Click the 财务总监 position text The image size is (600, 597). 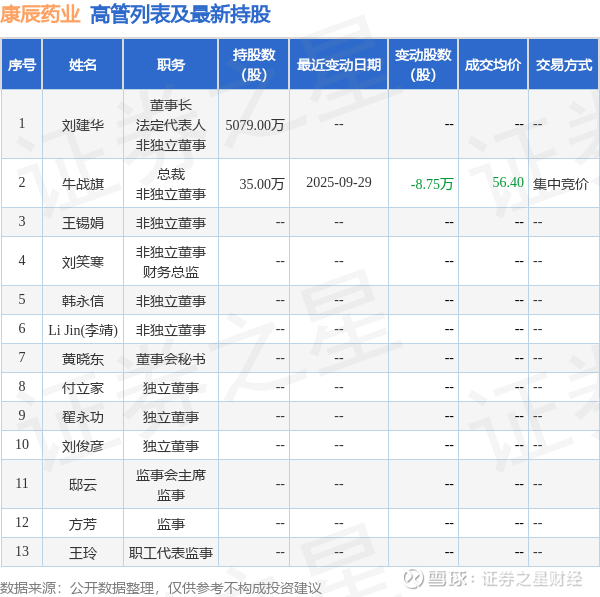click(x=171, y=272)
